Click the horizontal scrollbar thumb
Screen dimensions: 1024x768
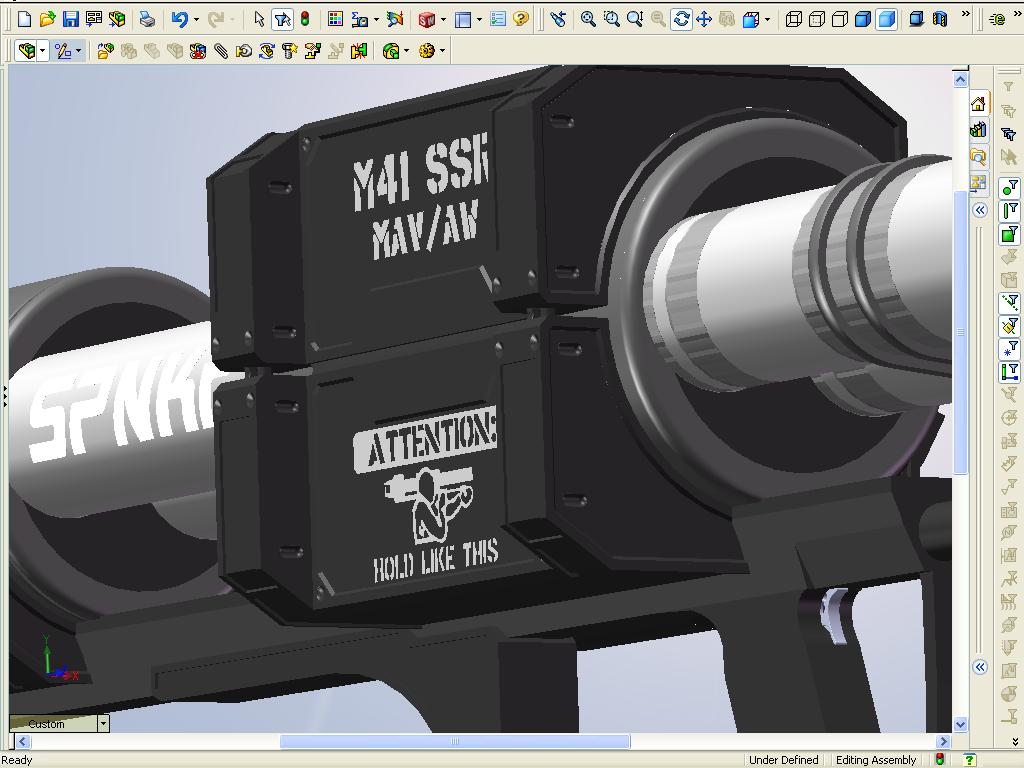click(x=455, y=742)
